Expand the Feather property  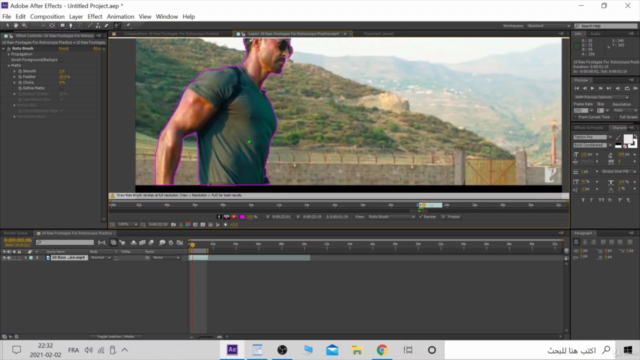point(15,77)
